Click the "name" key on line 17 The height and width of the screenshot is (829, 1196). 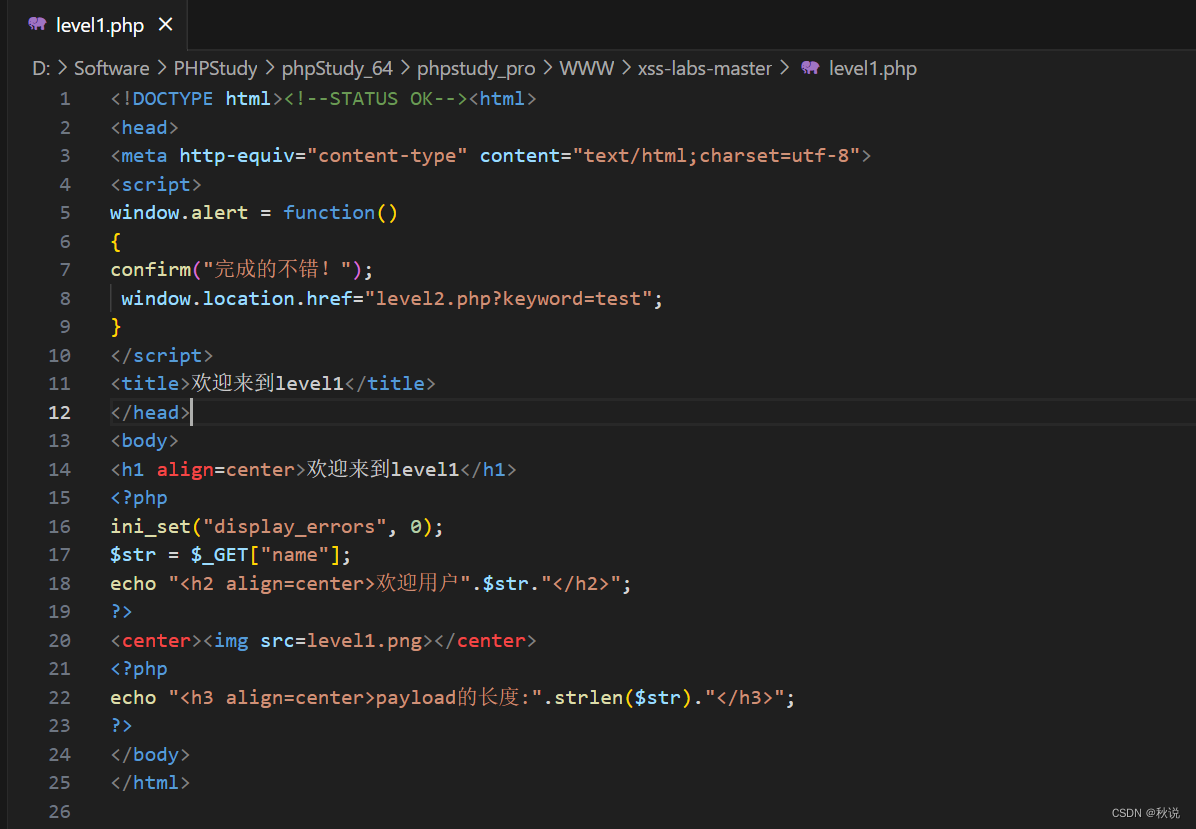point(294,555)
